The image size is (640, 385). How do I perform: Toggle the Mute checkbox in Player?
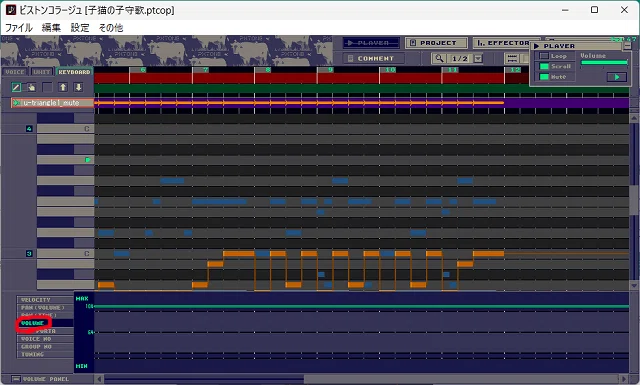[544, 77]
